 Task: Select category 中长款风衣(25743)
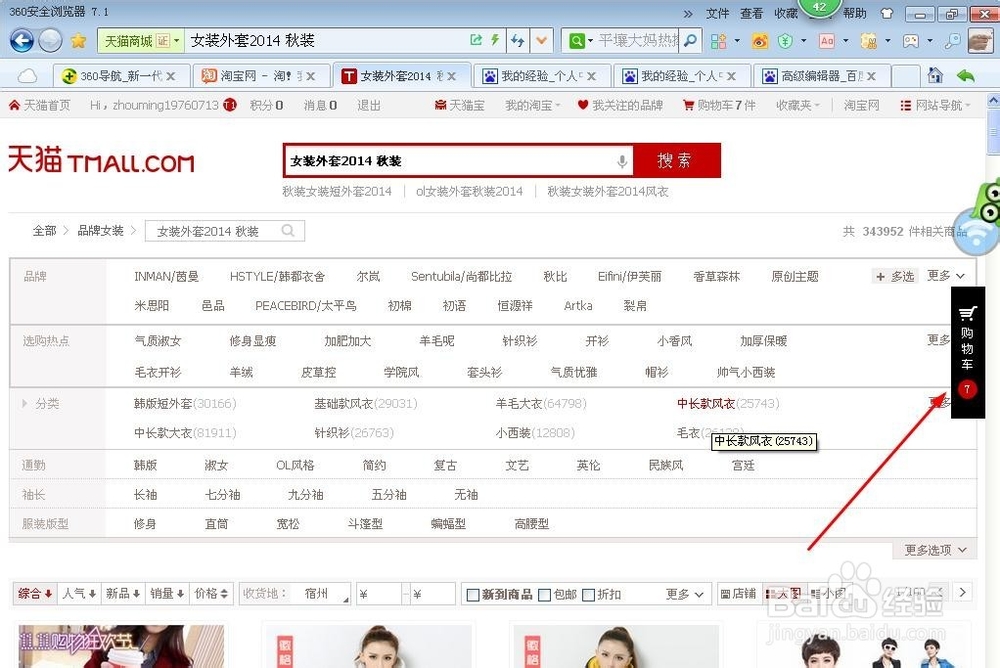(x=728, y=403)
